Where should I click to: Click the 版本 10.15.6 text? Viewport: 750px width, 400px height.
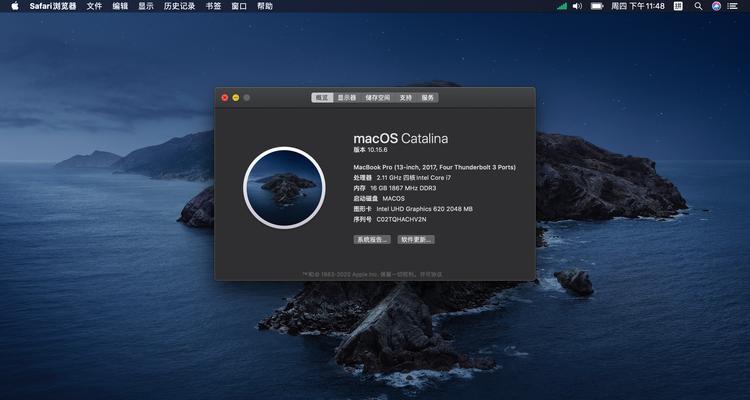pyautogui.click(x=370, y=150)
